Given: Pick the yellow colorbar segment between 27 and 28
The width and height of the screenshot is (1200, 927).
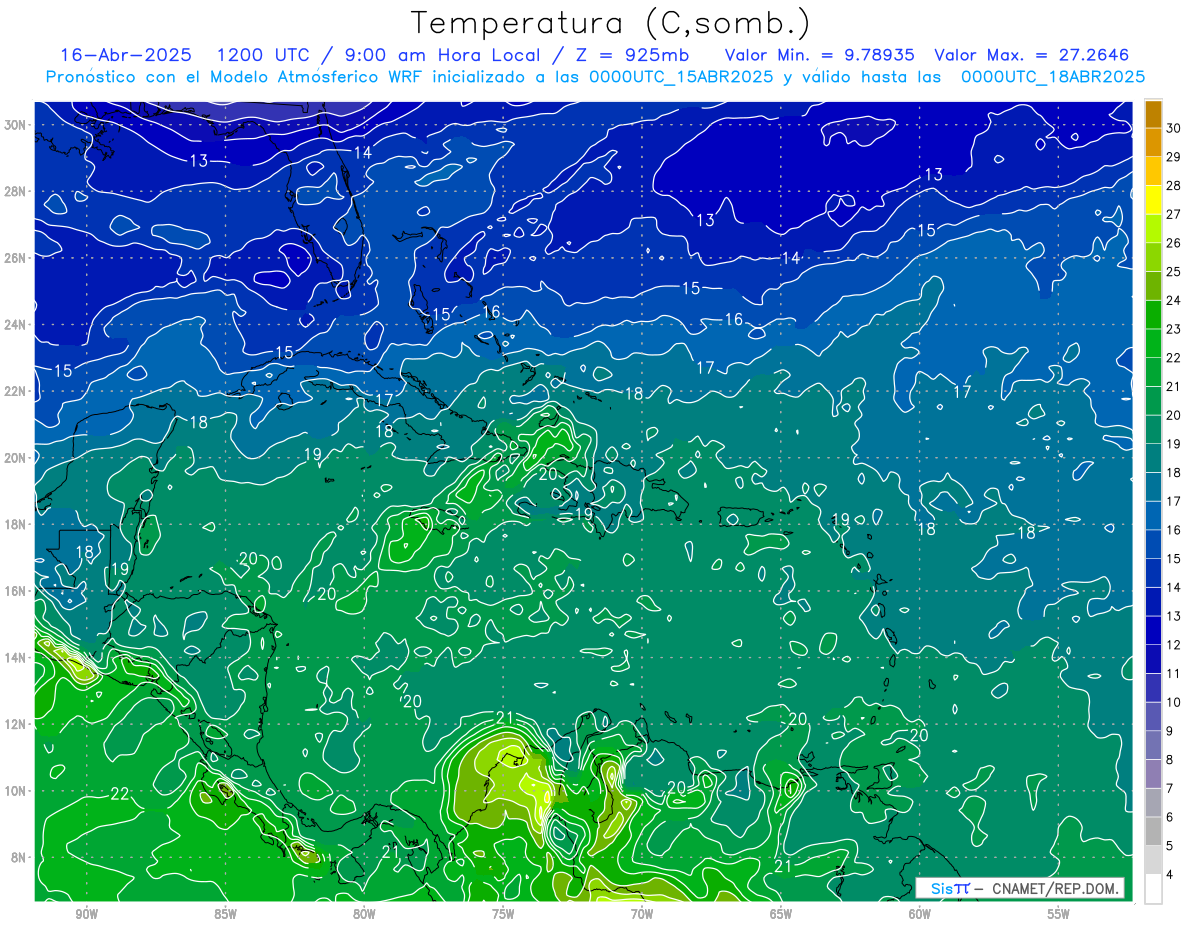Looking at the screenshot, I should [x=1153, y=200].
